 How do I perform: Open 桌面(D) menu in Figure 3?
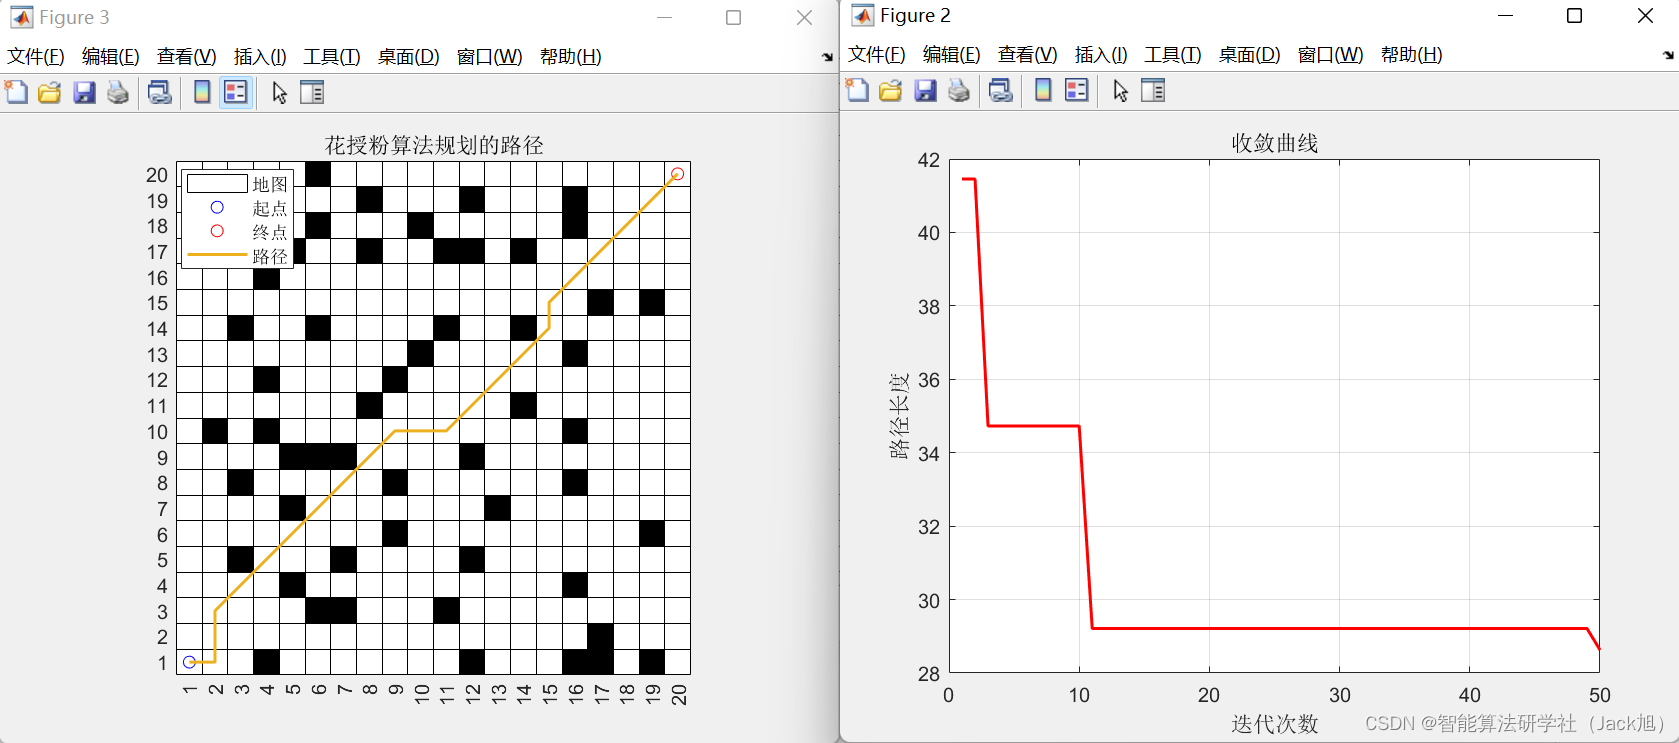click(x=408, y=57)
